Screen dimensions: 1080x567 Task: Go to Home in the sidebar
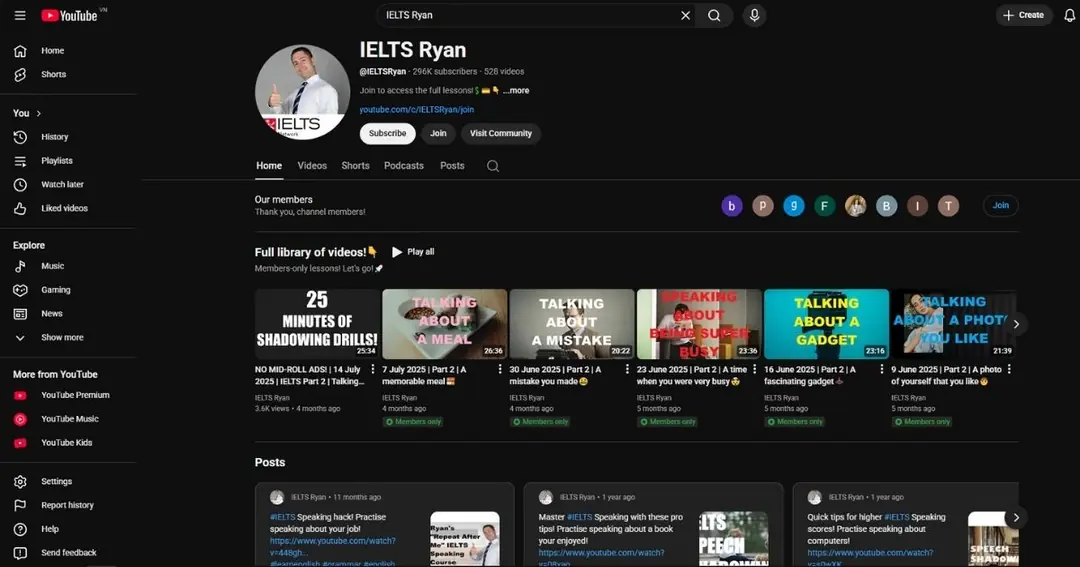coord(52,50)
